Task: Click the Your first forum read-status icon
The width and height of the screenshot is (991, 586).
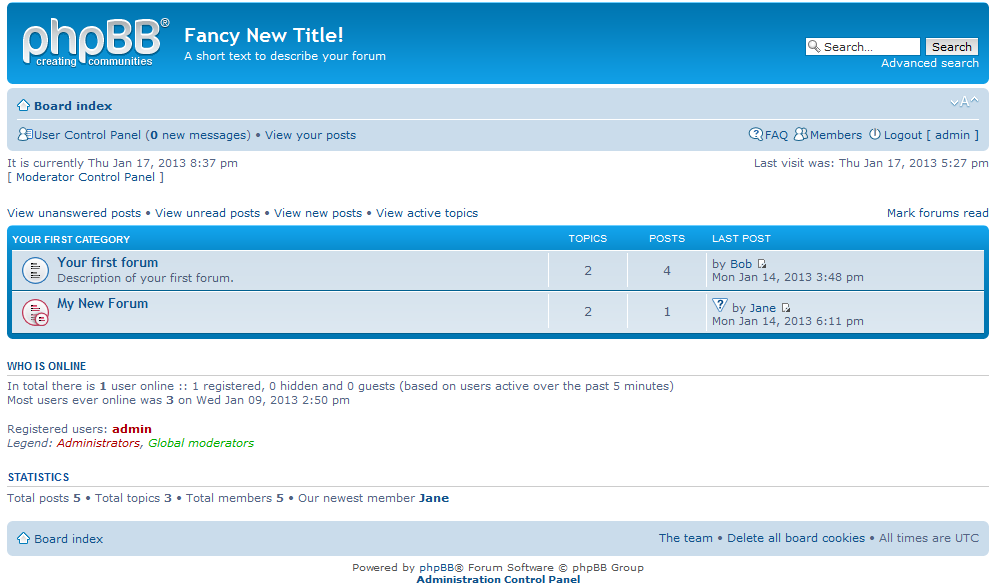Action: 35,270
